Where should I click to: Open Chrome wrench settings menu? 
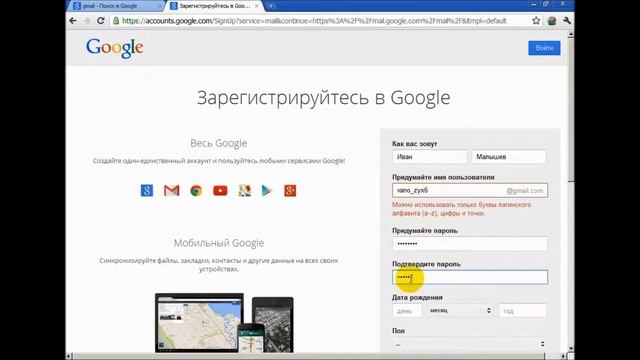pyautogui.click(x=567, y=20)
